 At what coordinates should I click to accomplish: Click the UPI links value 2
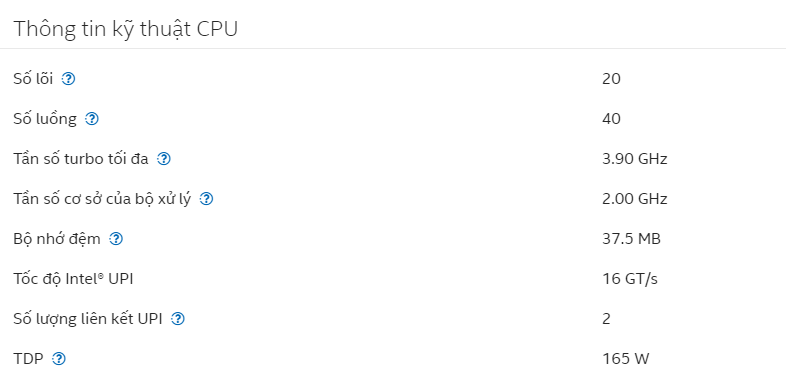point(607,319)
